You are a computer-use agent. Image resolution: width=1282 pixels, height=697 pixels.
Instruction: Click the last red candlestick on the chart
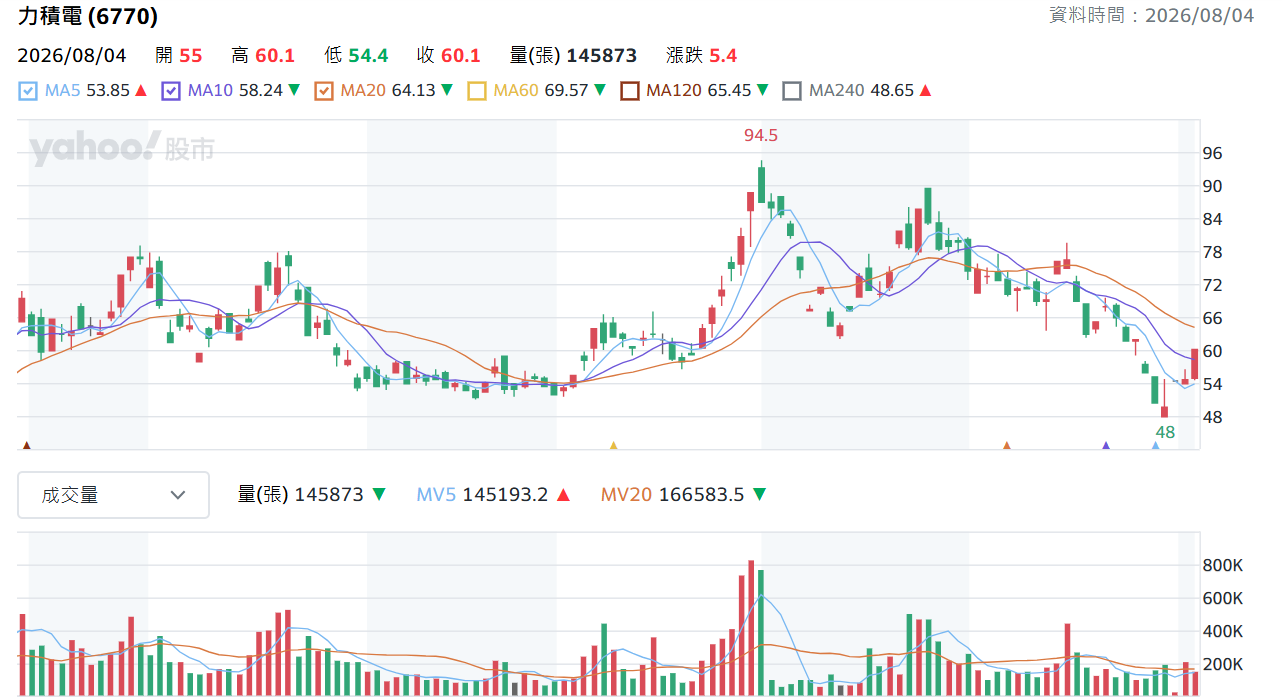coord(1194,364)
